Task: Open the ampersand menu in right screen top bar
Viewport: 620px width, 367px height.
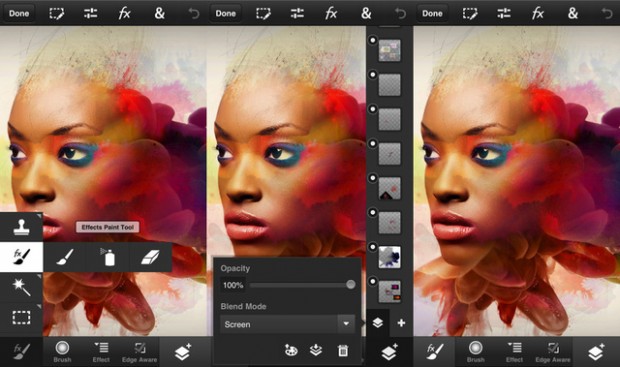Action: pos(573,13)
